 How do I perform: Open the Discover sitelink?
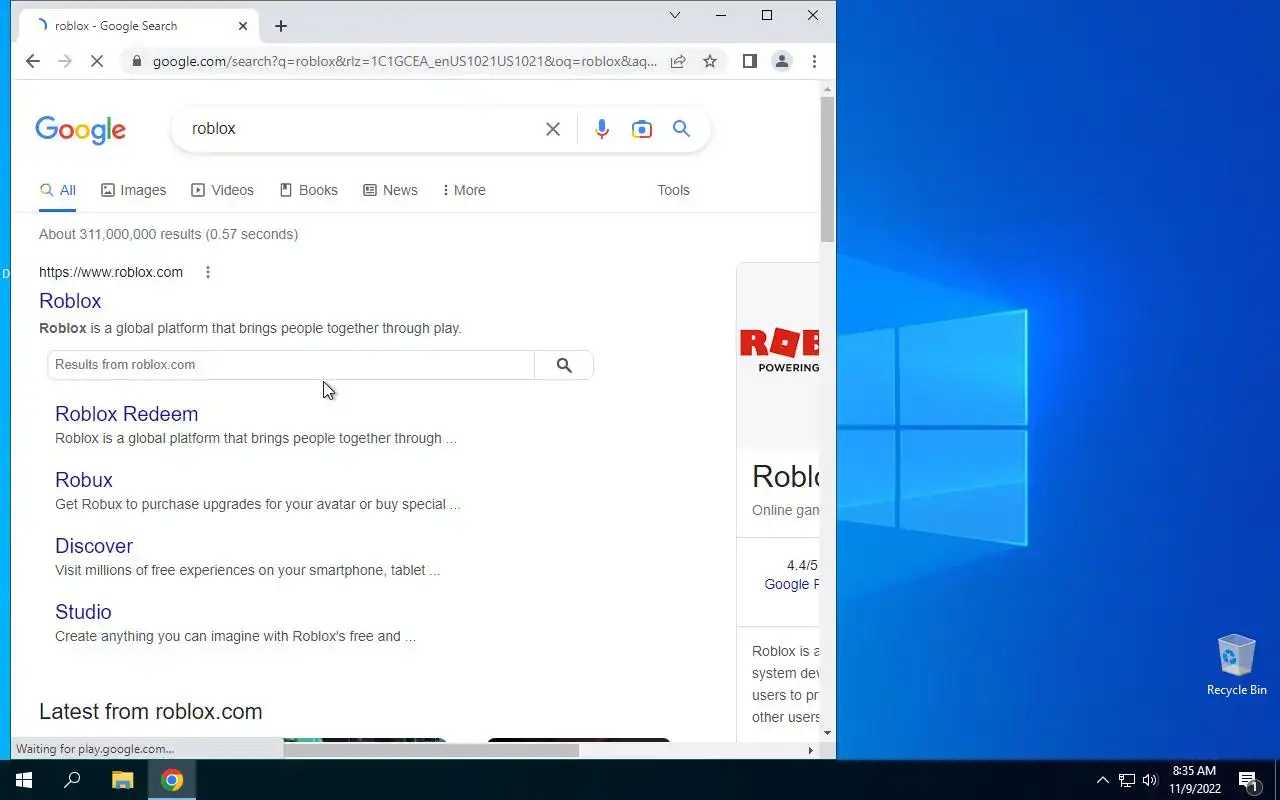click(x=94, y=546)
